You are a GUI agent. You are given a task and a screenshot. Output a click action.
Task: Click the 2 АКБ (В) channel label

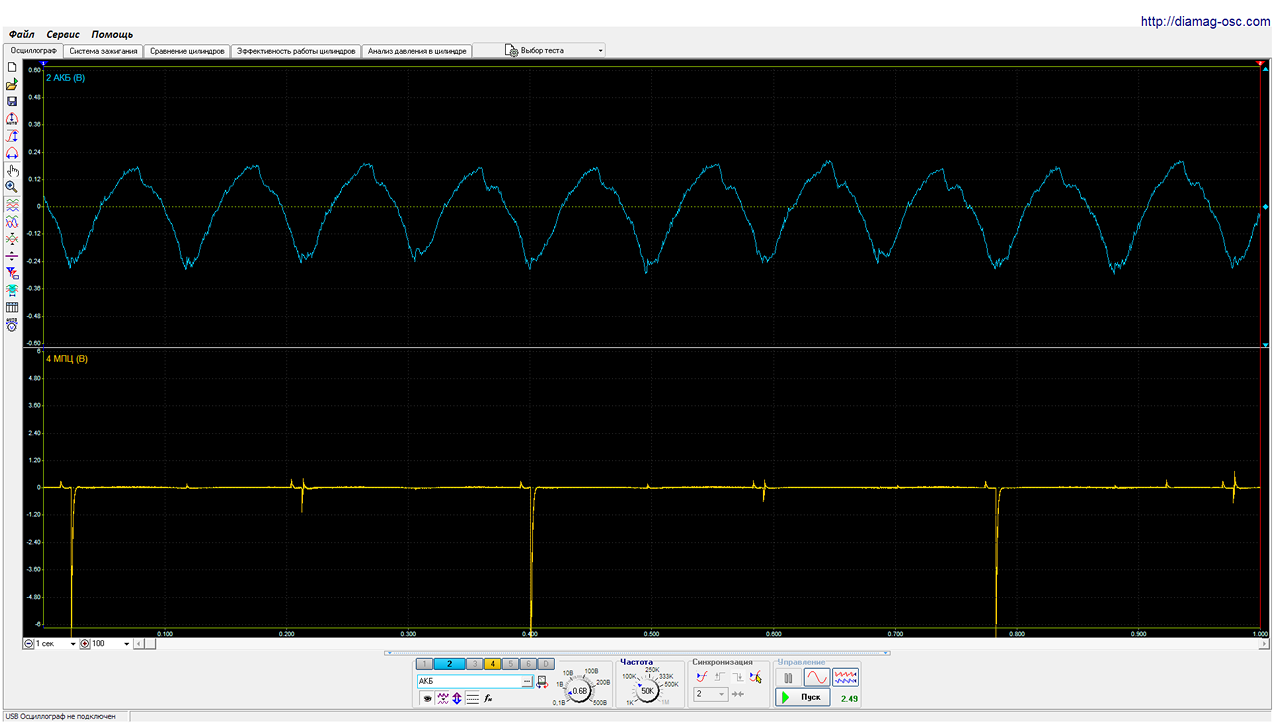66,77
